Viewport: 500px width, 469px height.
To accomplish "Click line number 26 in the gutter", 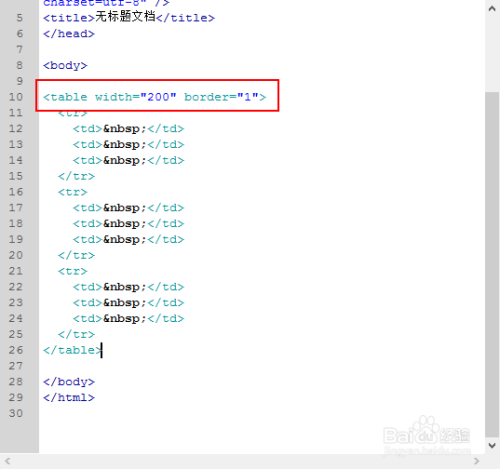I will pyautogui.click(x=16, y=350).
